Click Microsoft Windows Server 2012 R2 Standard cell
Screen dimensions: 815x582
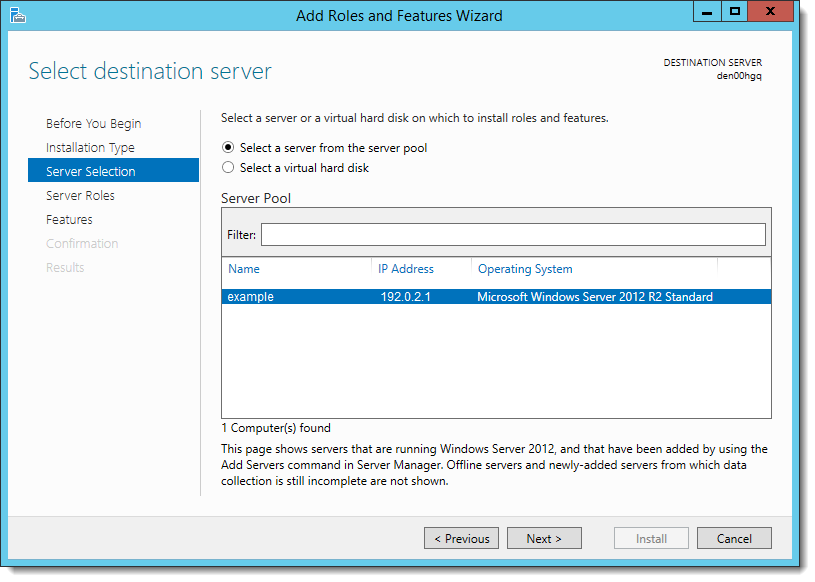pos(595,297)
